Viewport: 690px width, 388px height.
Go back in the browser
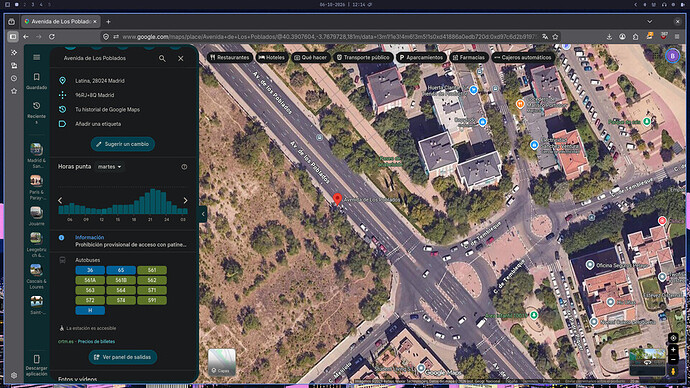click(x=26, y=37)
